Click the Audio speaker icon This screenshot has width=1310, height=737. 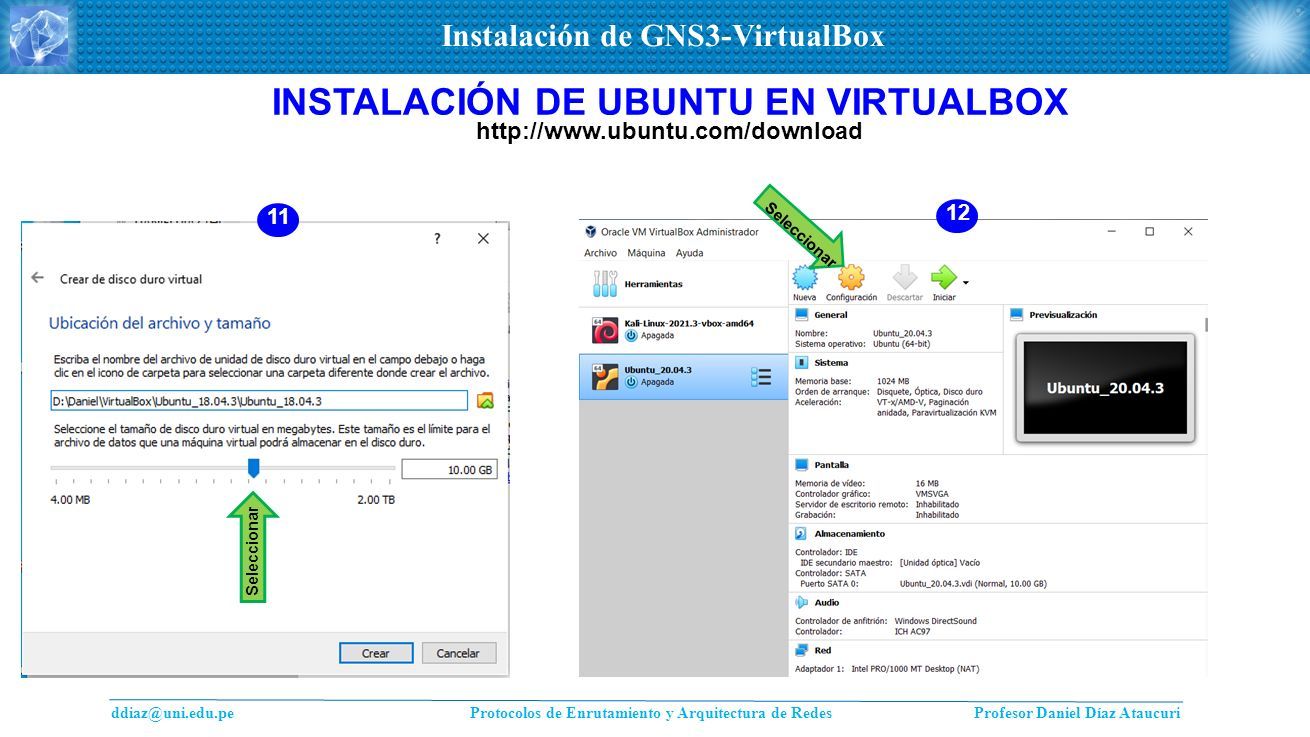pos(802,603)
